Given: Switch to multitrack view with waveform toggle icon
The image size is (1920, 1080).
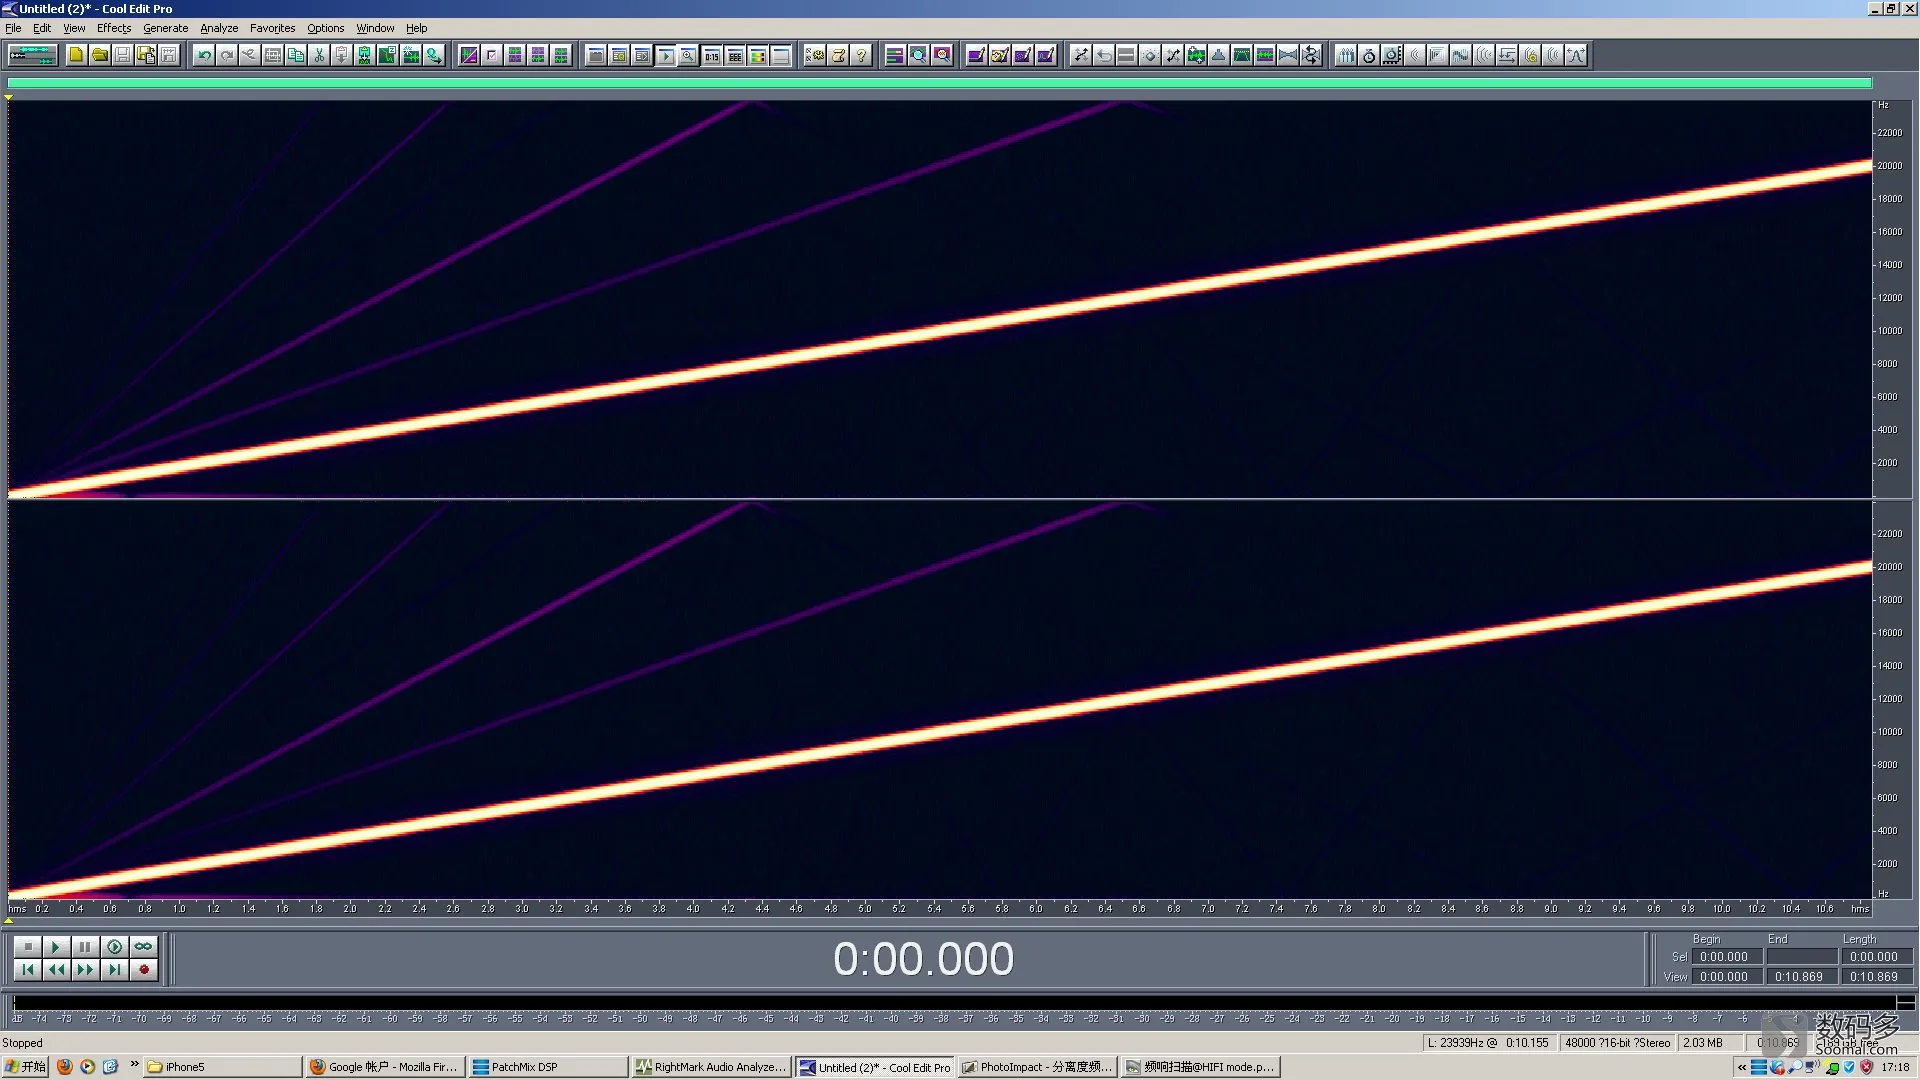Looking at the screenshot, I should point(32,55).
